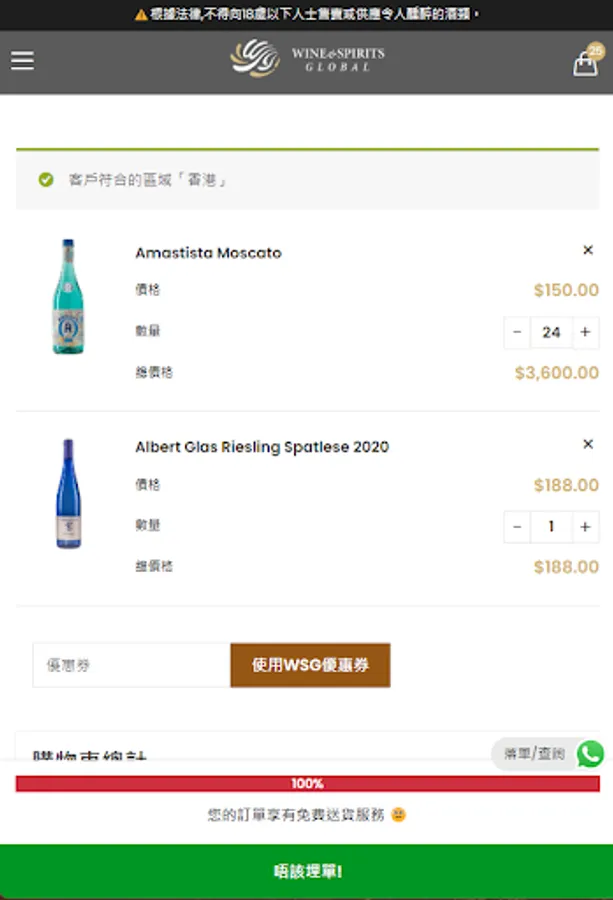Open Albert Glas Riesling Spatlese 2020 link
613x900 pixels.
pos(262,447)
